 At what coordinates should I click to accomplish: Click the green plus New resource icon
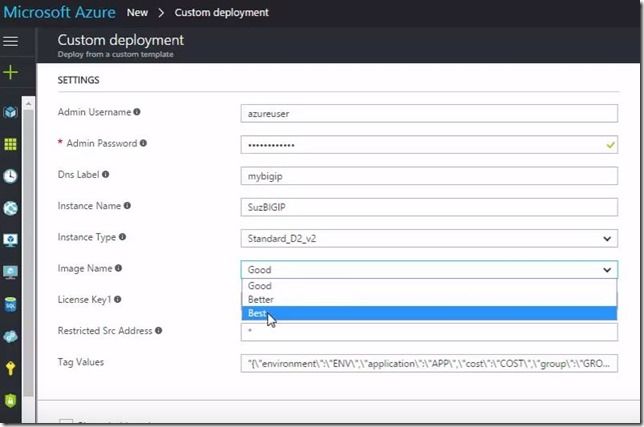click(x=11, y=72)
